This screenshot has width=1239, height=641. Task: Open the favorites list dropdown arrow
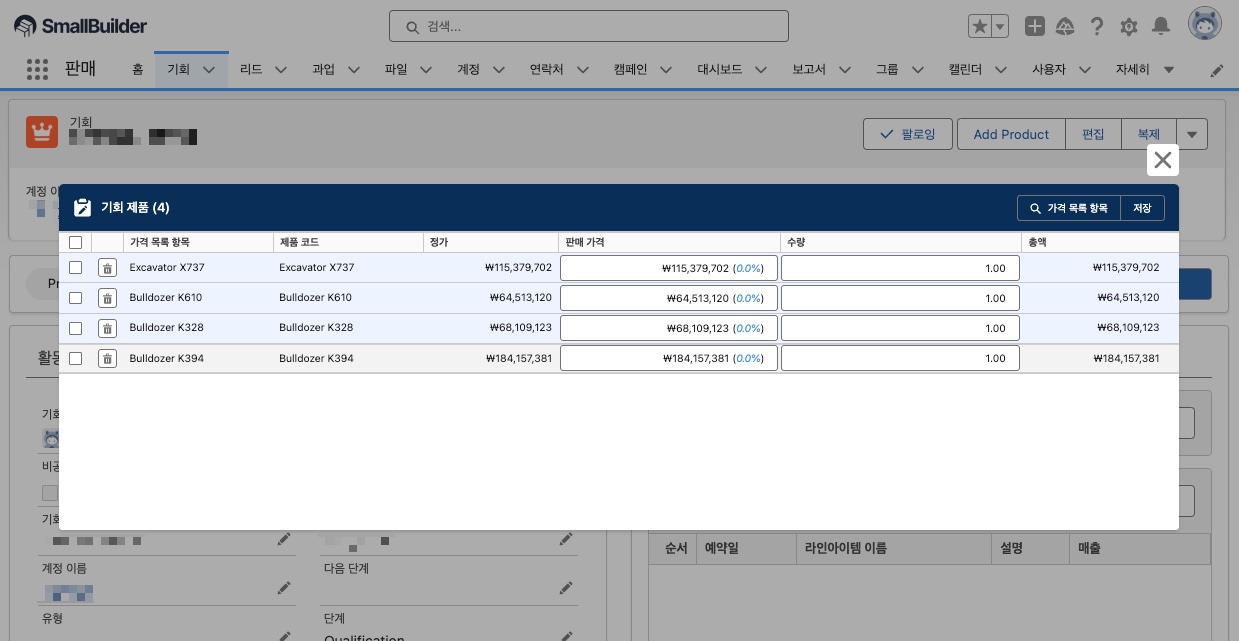click(999, 27)
